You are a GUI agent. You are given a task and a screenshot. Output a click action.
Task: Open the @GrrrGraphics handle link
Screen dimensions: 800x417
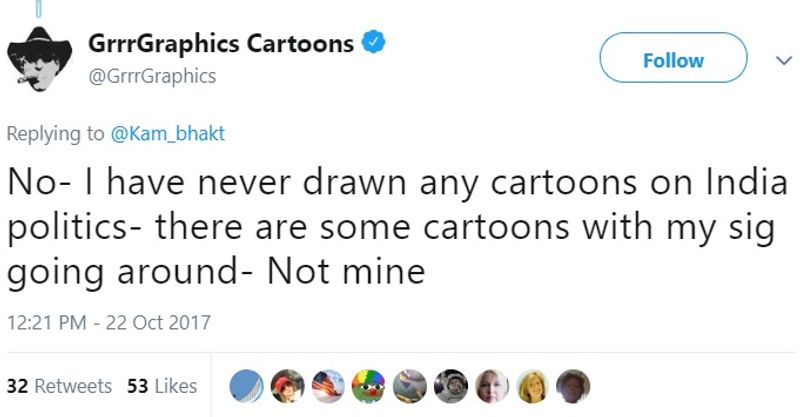coord(152,75)
